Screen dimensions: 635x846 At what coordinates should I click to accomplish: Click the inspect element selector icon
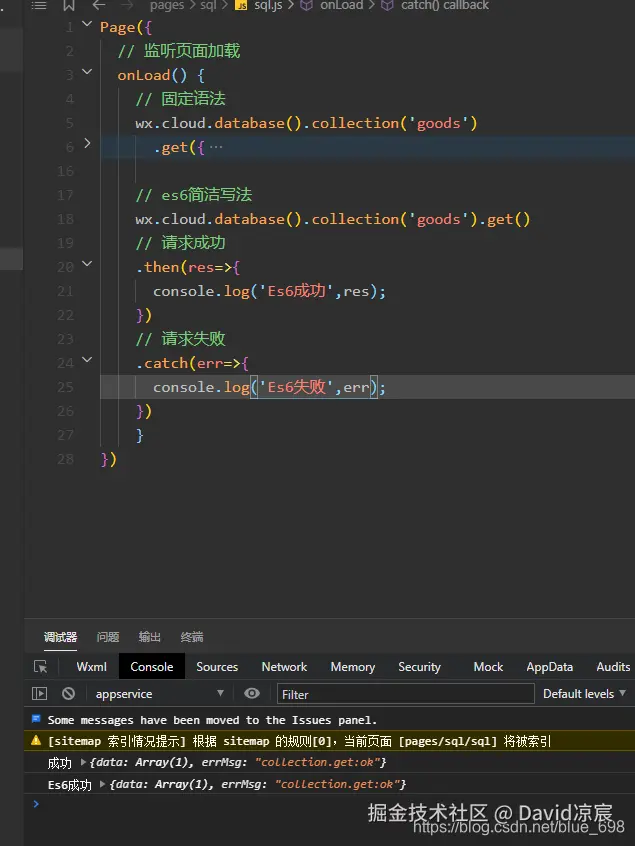click(x=40, y=667)
